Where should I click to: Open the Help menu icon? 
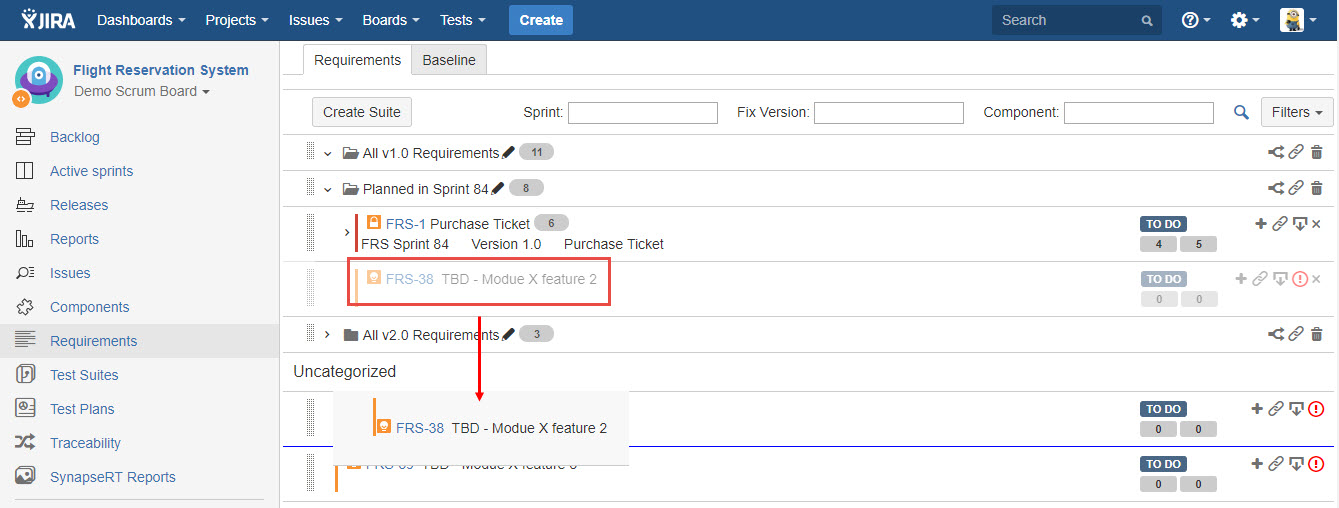pos(1196,20)
